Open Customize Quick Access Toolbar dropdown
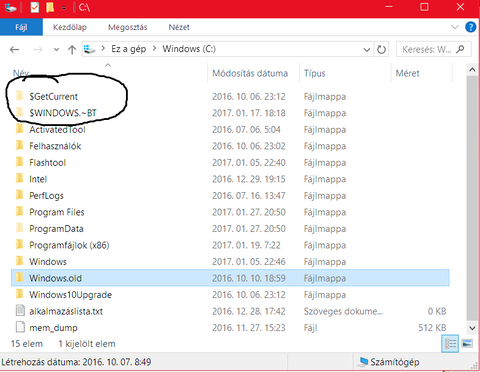The image size is (480, 372). click(64, 8)
